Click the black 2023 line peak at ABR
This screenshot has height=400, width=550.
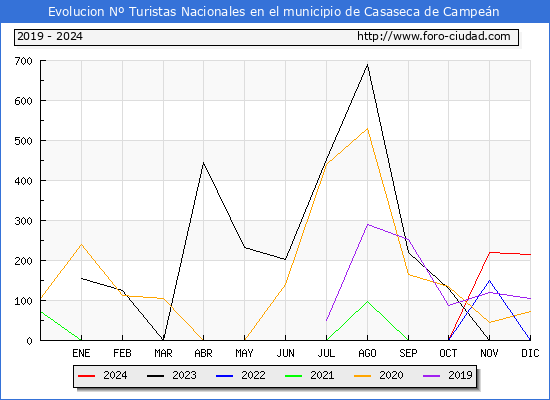point(203,163)
